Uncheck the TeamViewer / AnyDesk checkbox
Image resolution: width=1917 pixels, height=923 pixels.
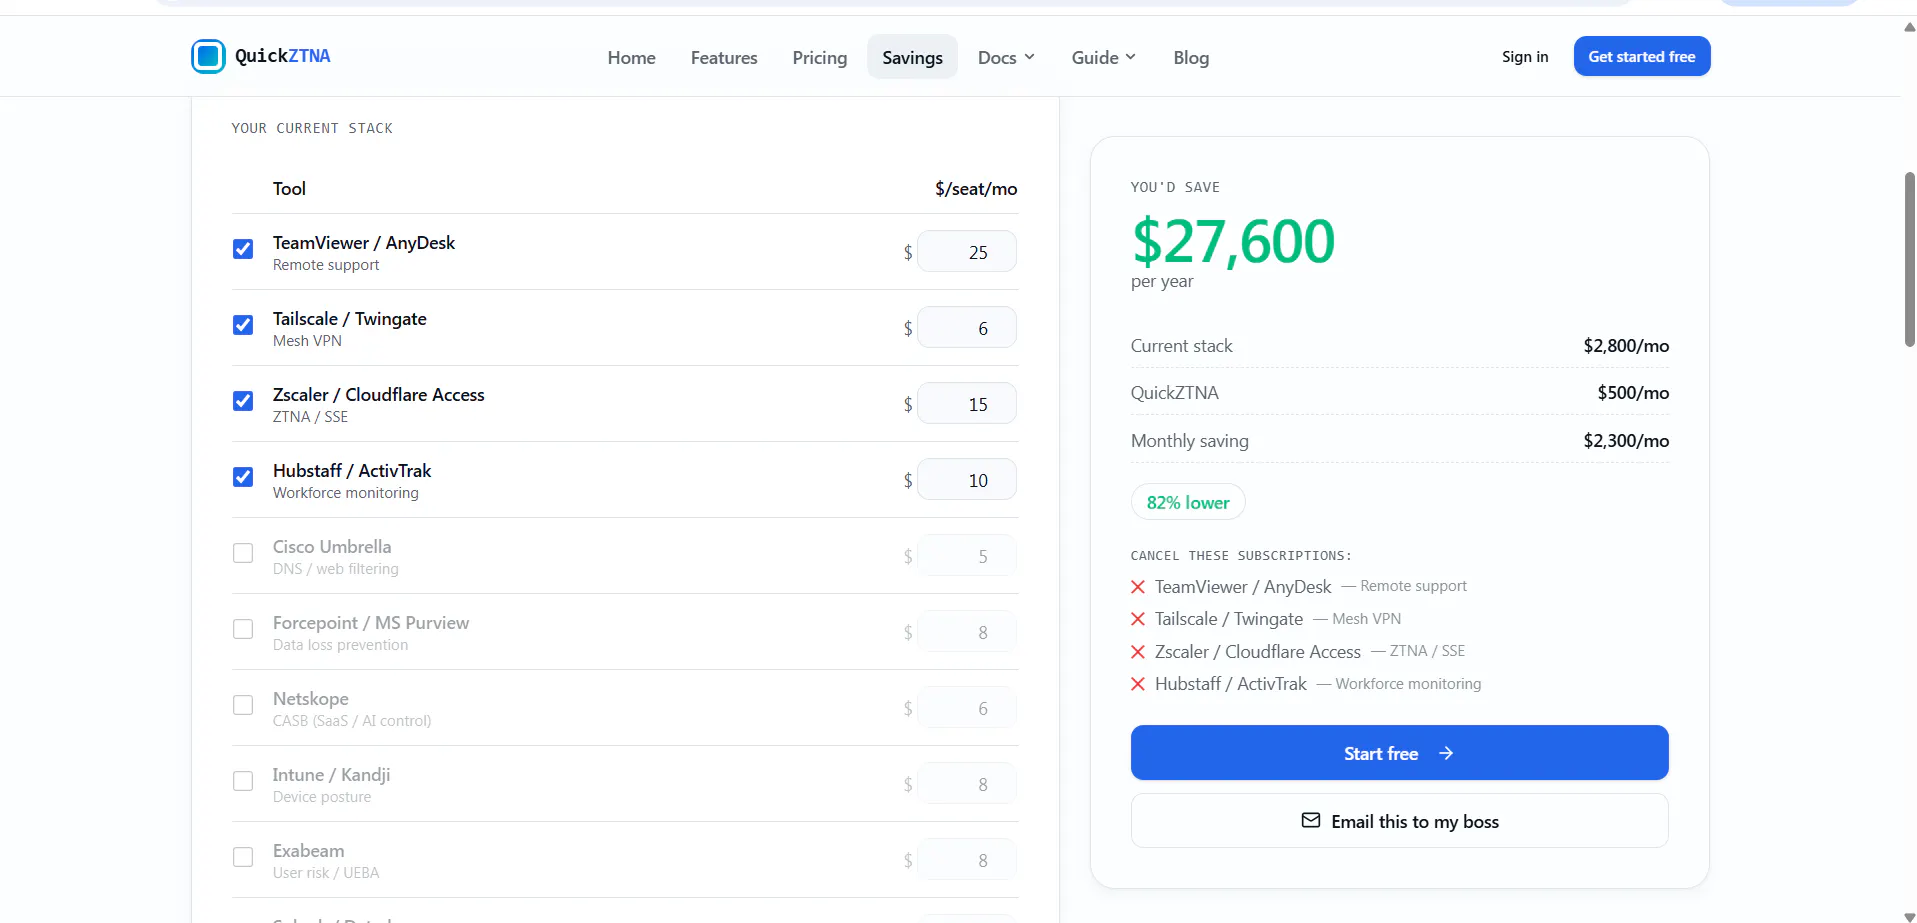(243, 249)
